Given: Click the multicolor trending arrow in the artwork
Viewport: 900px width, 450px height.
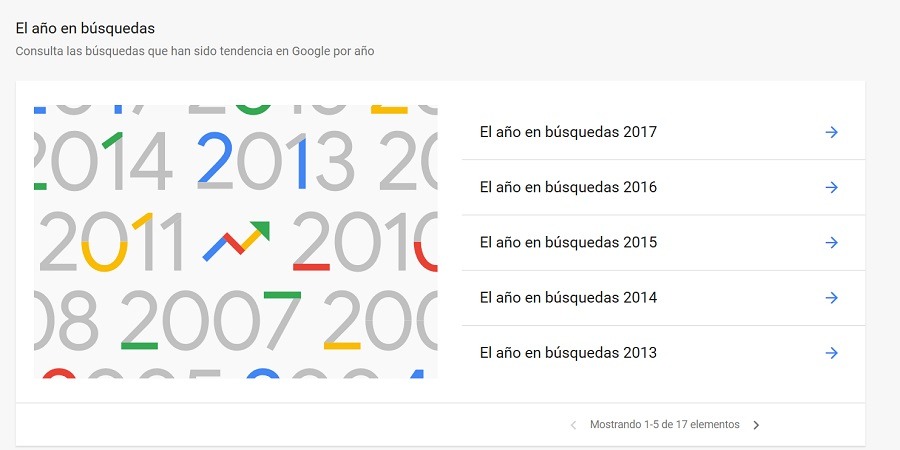Looking at the screenshot, I should 236,241.
